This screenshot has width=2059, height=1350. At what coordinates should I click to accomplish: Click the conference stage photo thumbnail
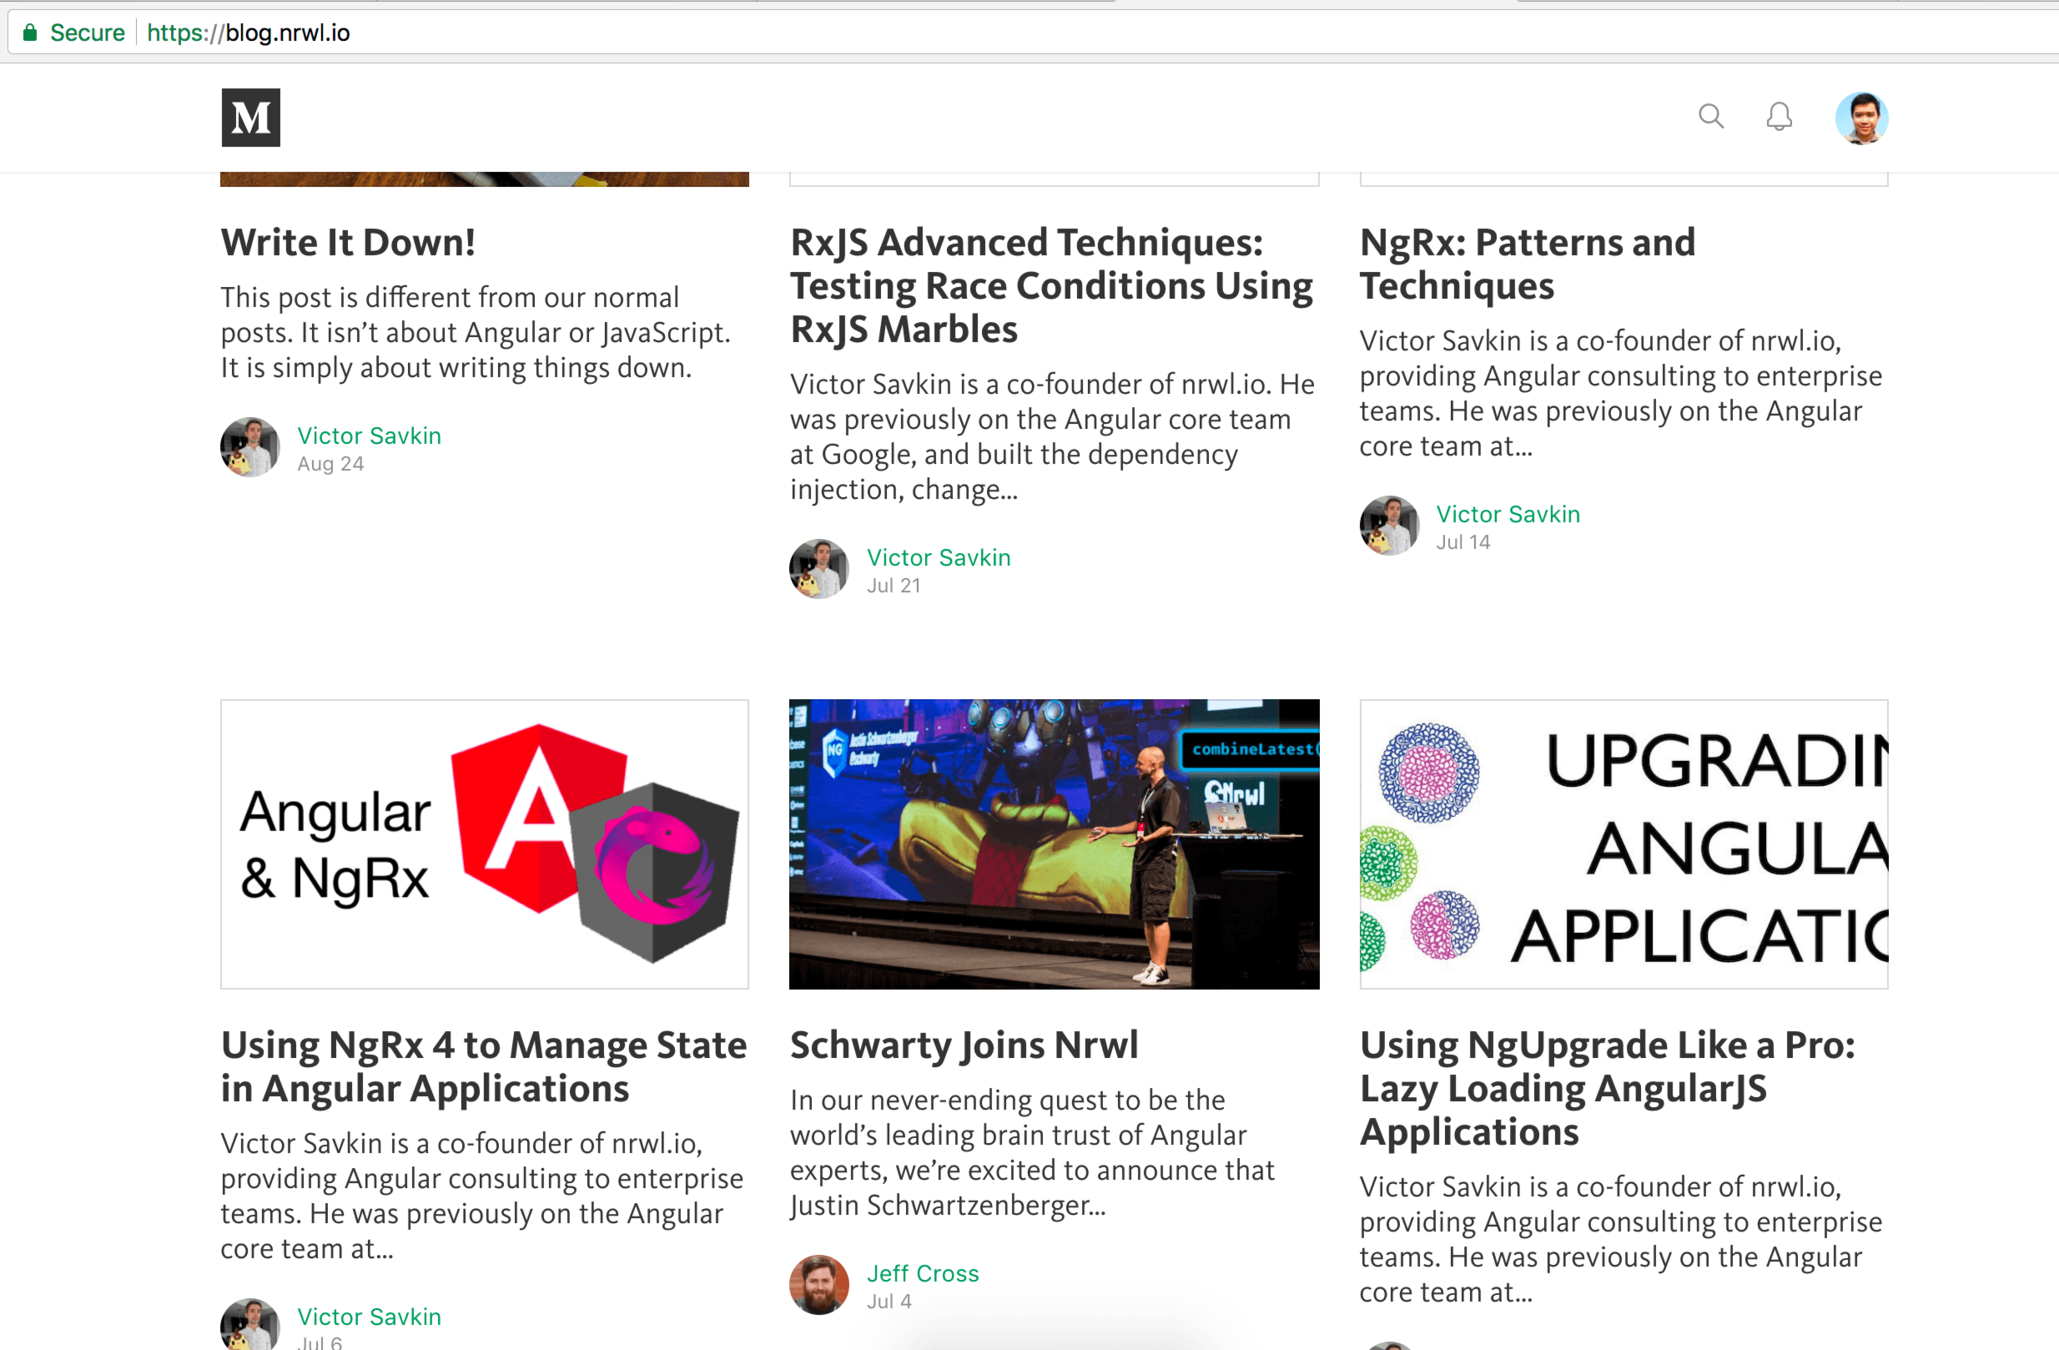click(x=1053, y=844)
